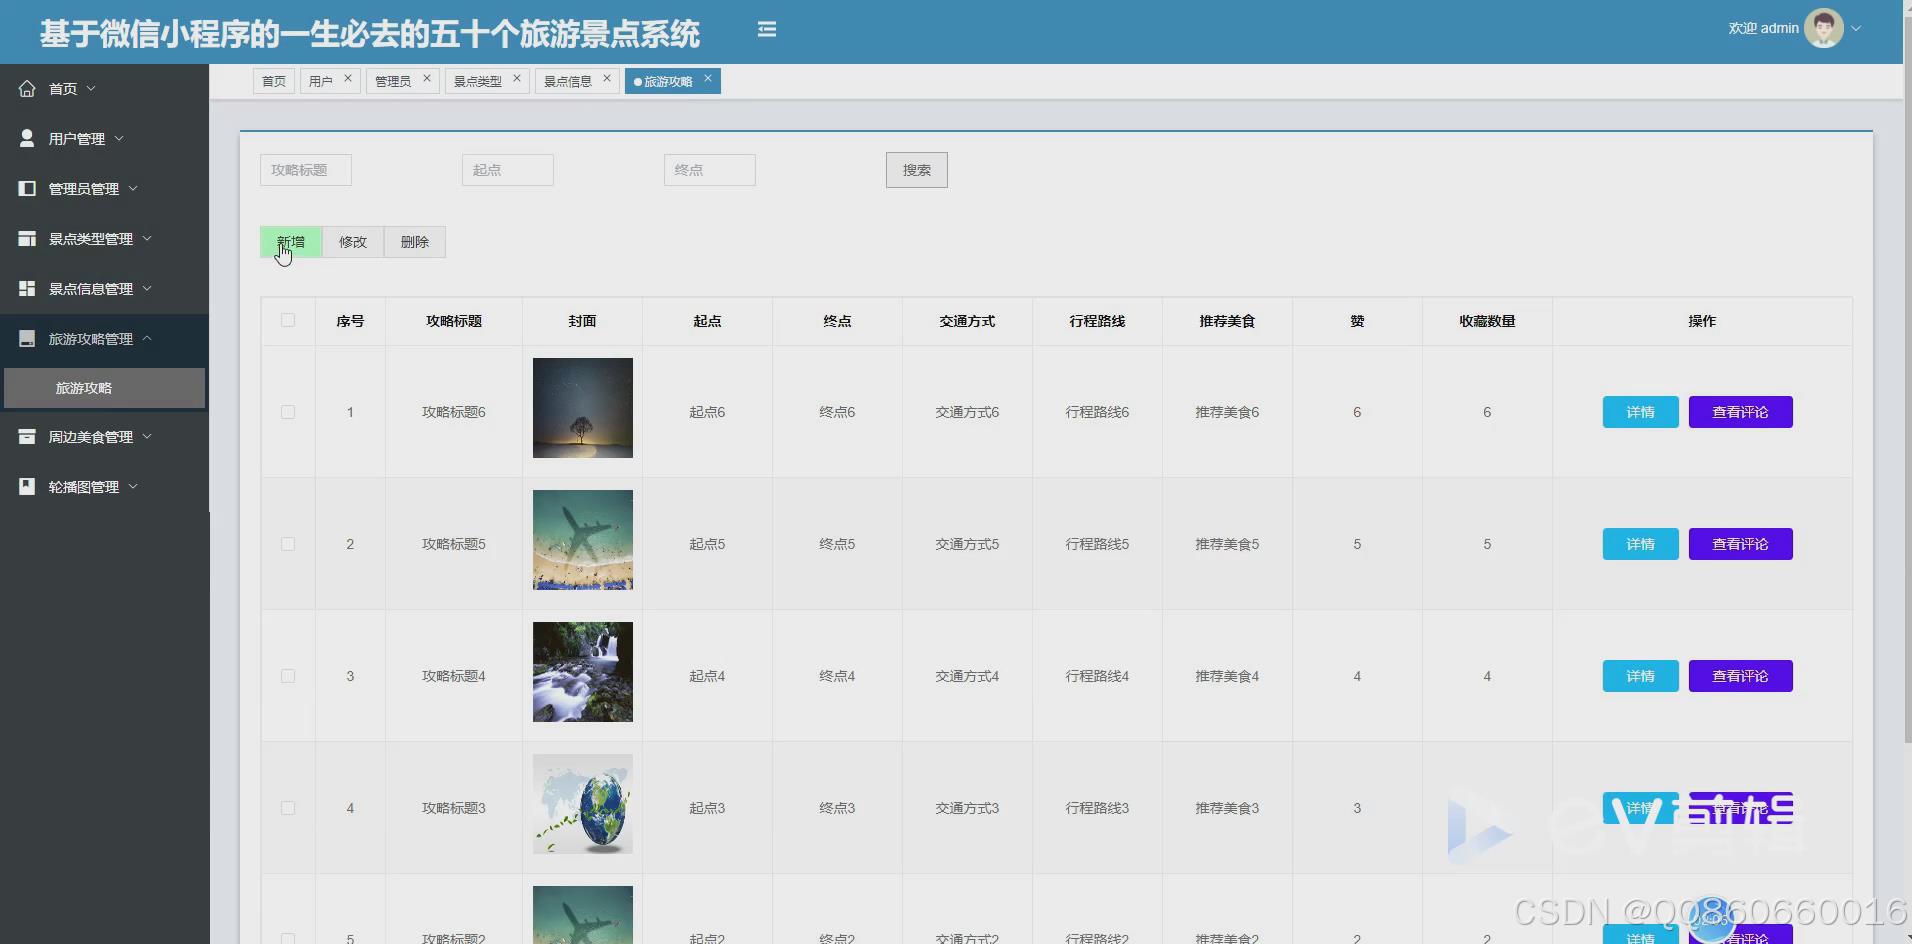Image resolution: width=1912 pixels, height=944 pixels.
Task: Expand the admin dropdown in top right
Action: (1855, 28)
